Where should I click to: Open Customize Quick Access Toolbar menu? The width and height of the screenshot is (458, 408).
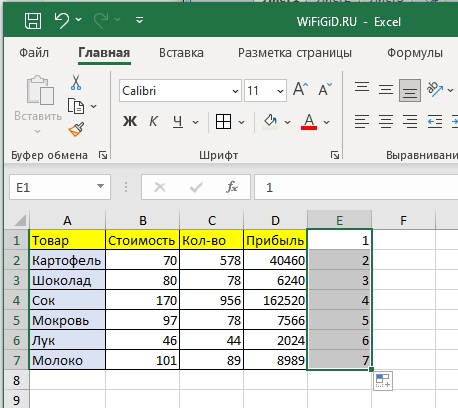click(x=140, y=20)
